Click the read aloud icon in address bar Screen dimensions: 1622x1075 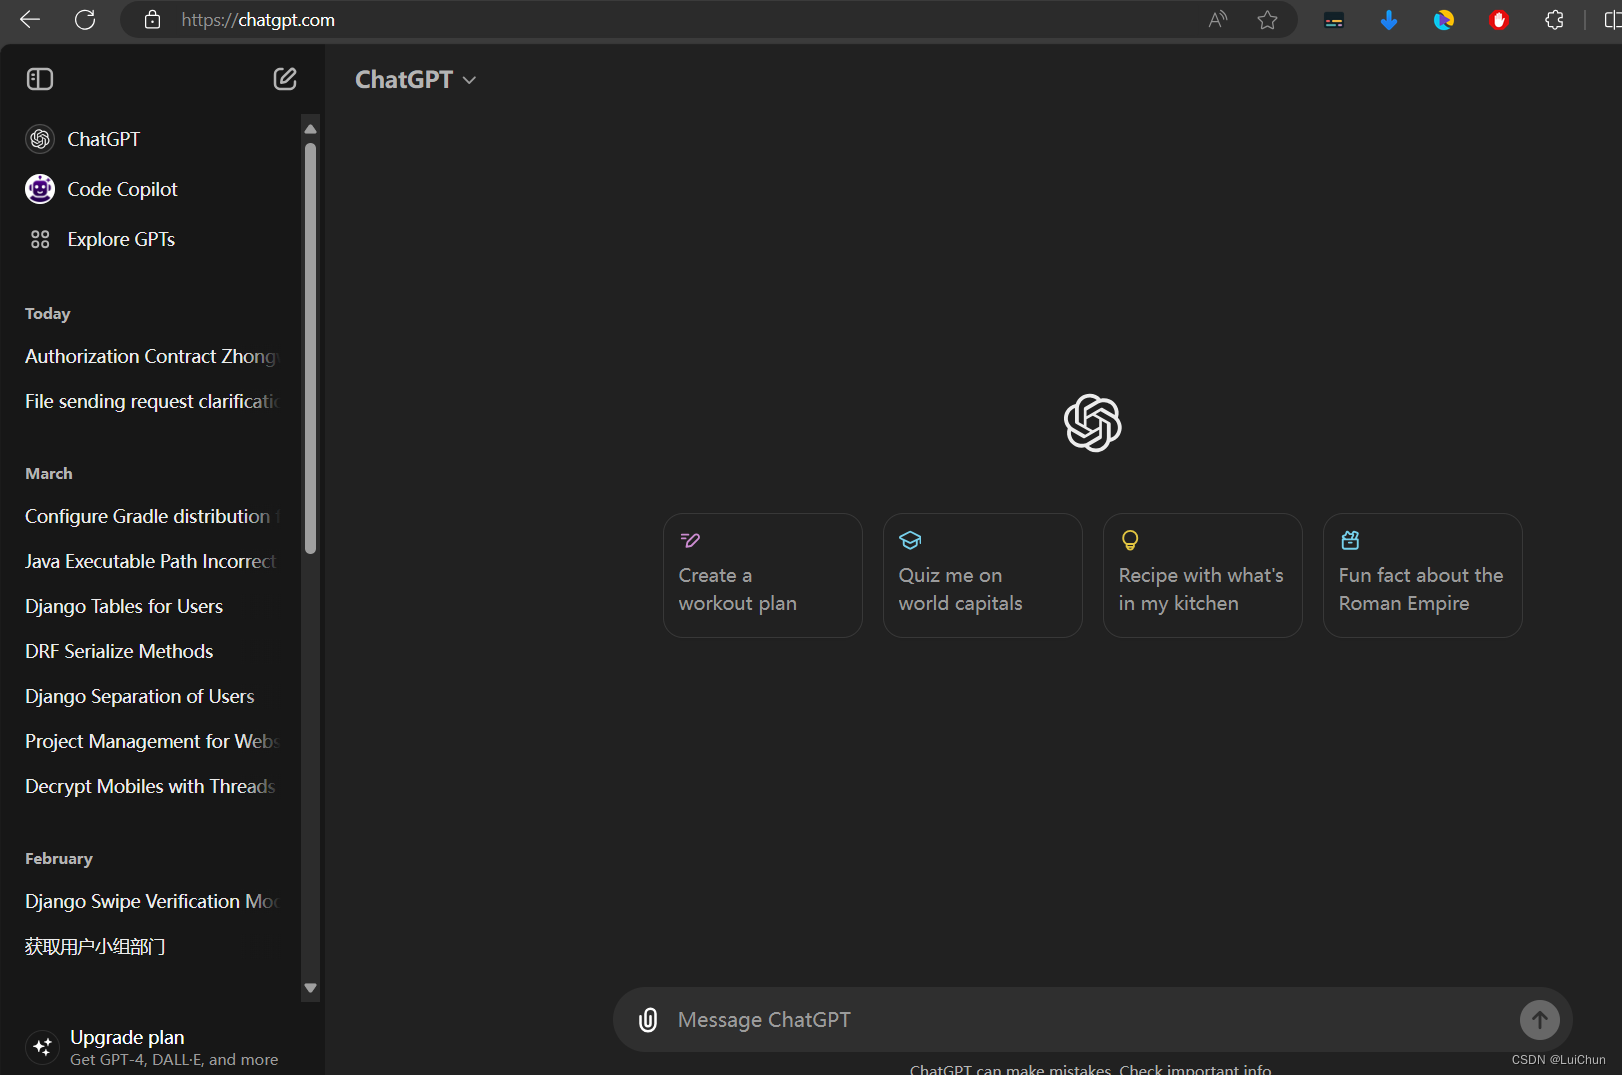pos(1217,20)
